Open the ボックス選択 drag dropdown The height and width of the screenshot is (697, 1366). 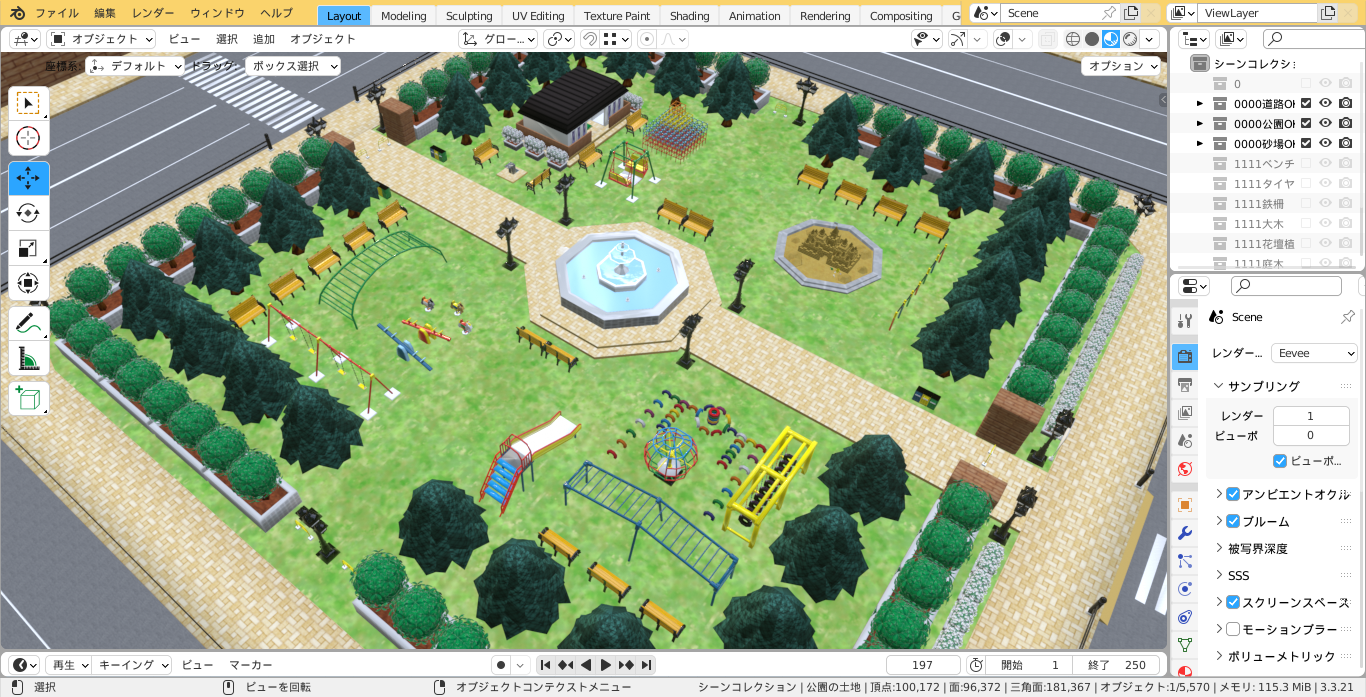tap(292, 66)
